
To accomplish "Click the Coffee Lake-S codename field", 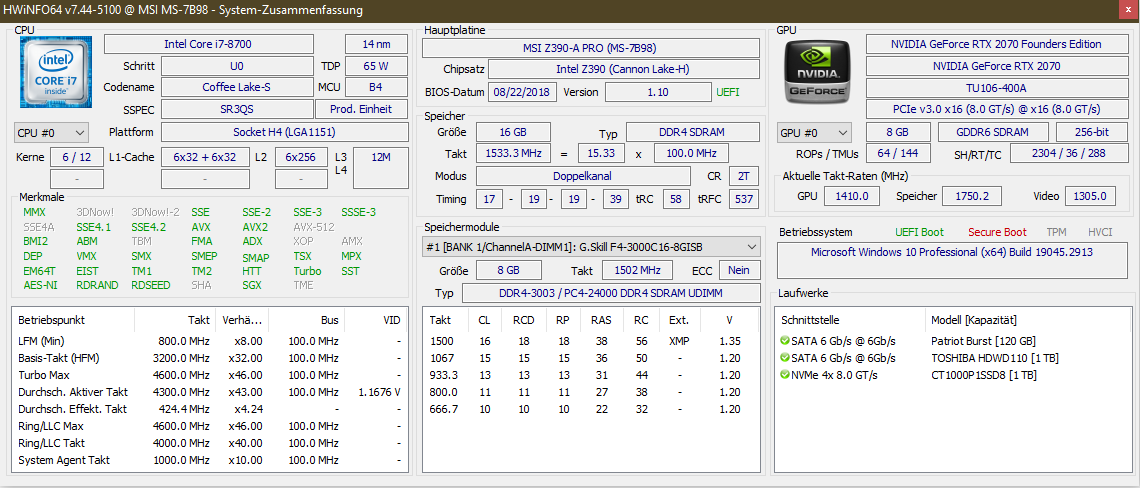I will point(236,87).
